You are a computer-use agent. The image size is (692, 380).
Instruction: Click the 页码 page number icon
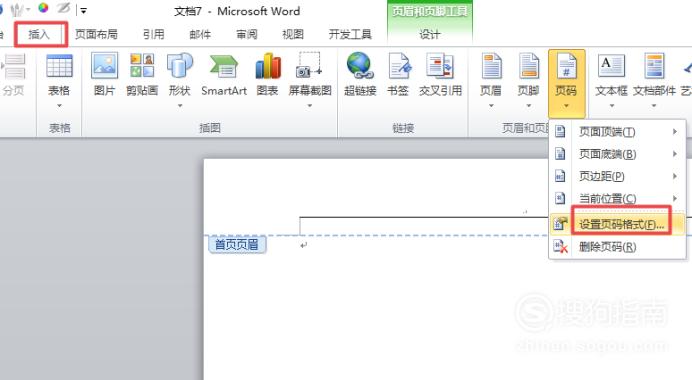tap(566, 66)
